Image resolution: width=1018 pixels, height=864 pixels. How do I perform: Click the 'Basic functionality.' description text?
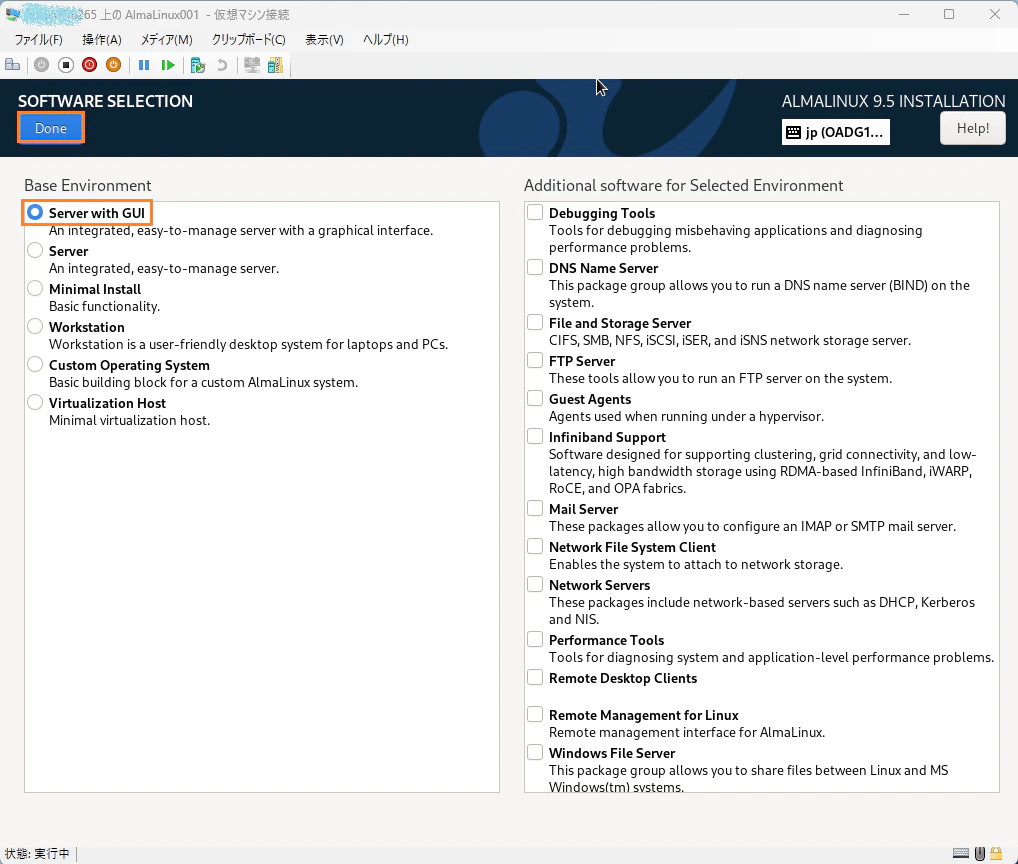105,306
